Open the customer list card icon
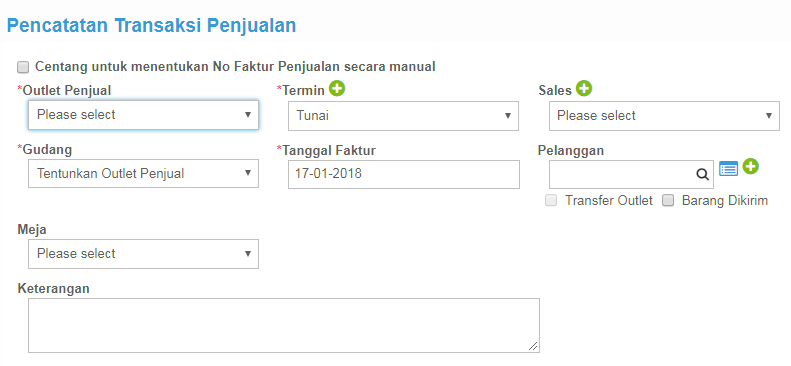This screenshot has width=791, height=366. (x=728, y=168)
